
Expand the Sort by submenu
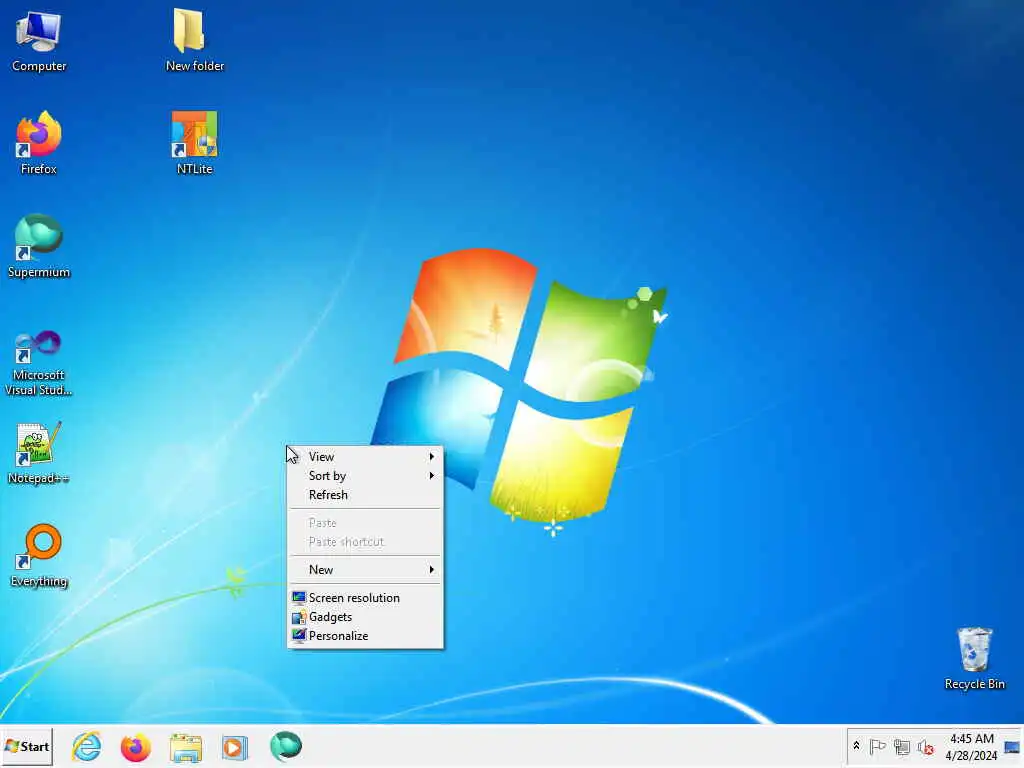coord(365,475)
